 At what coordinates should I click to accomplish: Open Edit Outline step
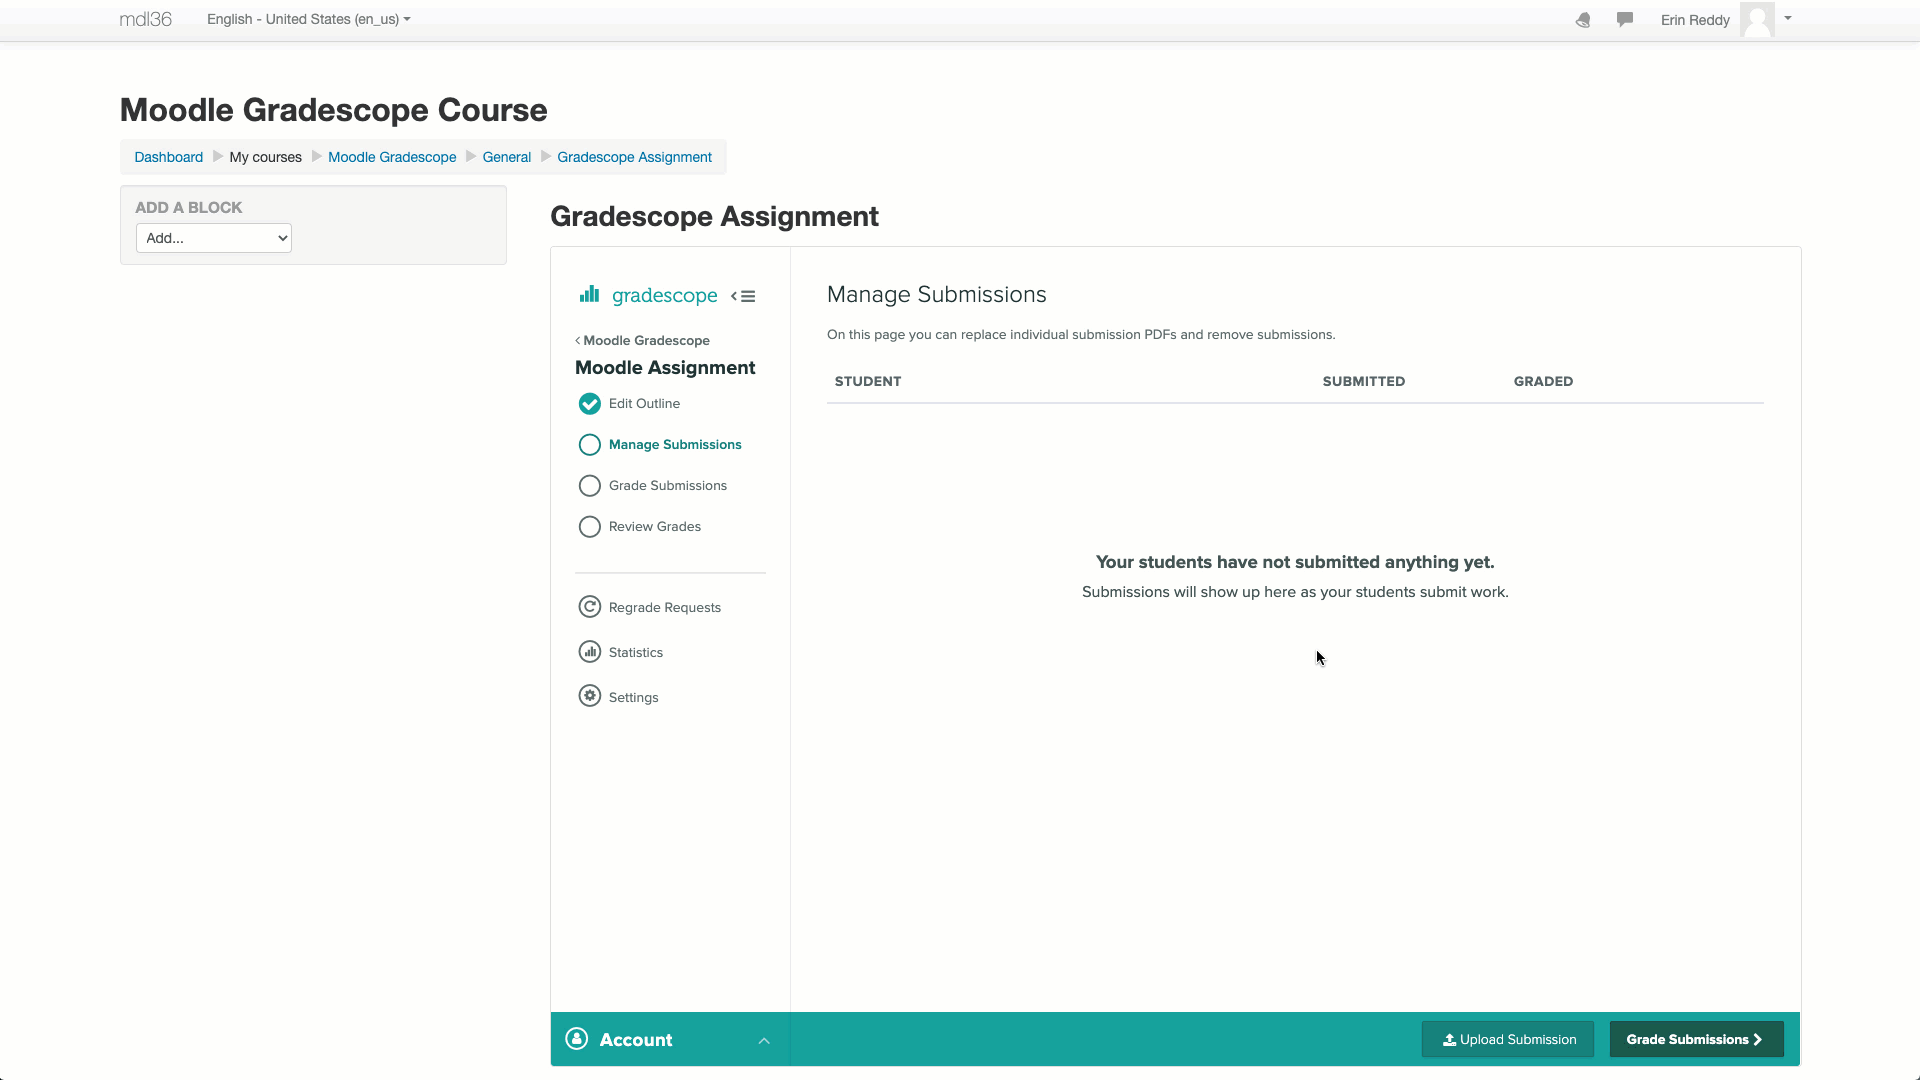tap(644, 404)
